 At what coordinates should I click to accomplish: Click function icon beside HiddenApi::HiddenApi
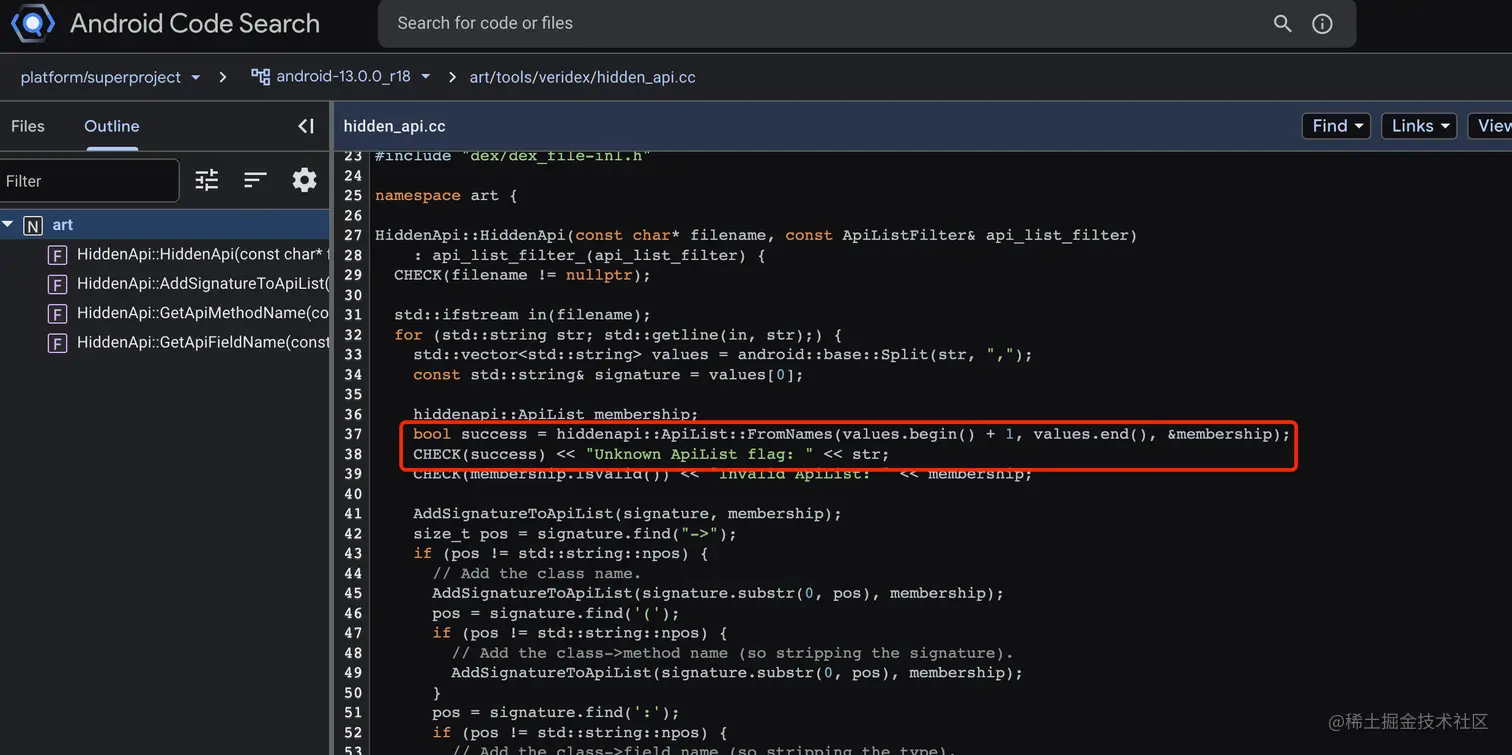click(58, 255)
